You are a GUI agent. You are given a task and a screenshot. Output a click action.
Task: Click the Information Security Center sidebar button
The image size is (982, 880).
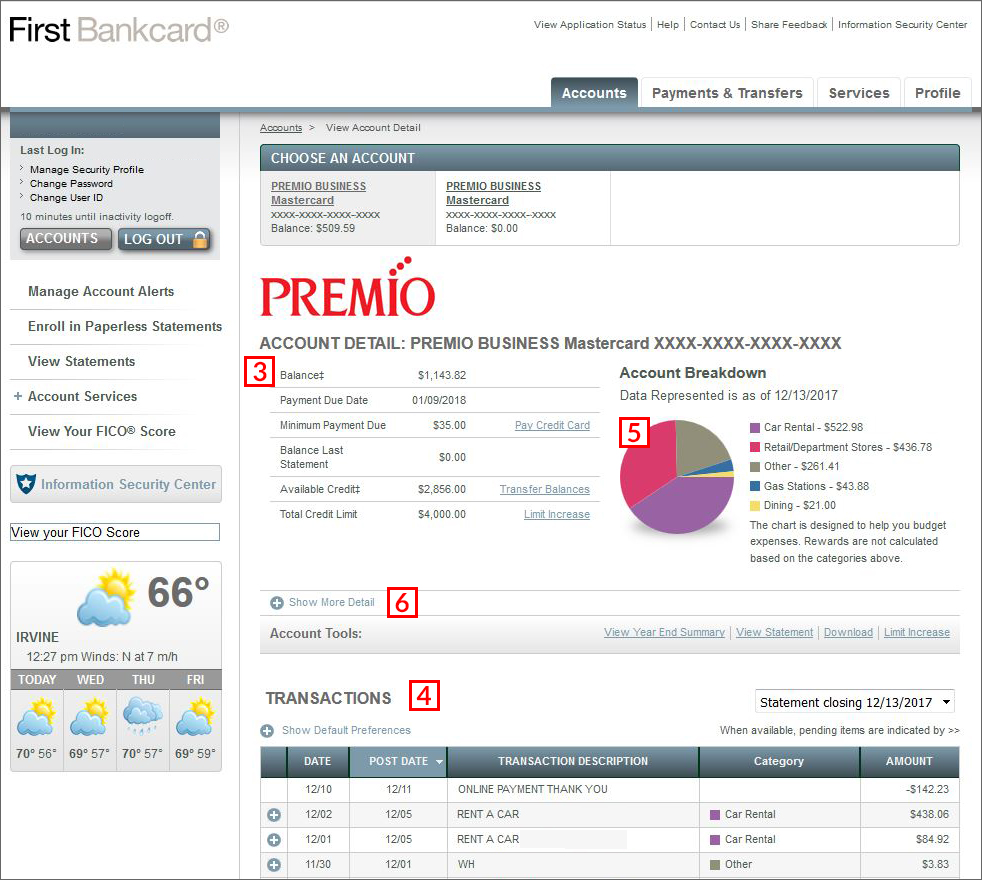[x=116, y=484]
